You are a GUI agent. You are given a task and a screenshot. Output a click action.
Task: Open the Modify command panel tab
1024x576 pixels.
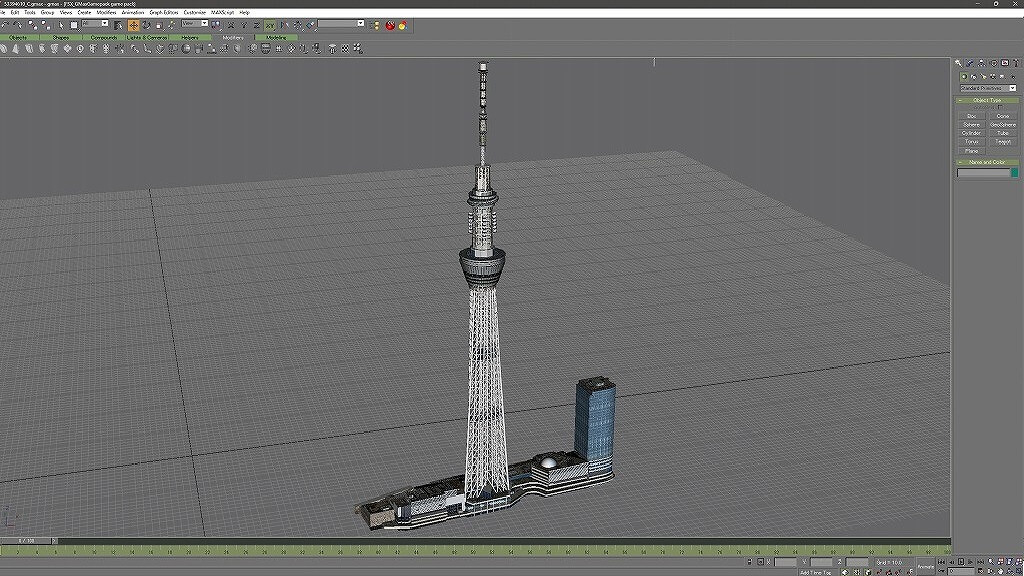click(970, 63)
